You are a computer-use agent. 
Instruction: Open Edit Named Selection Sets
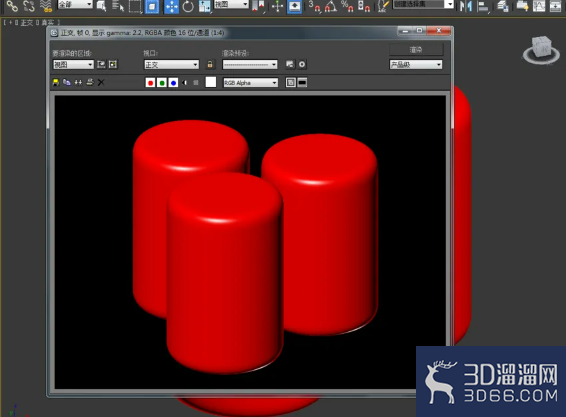point(383,6)
